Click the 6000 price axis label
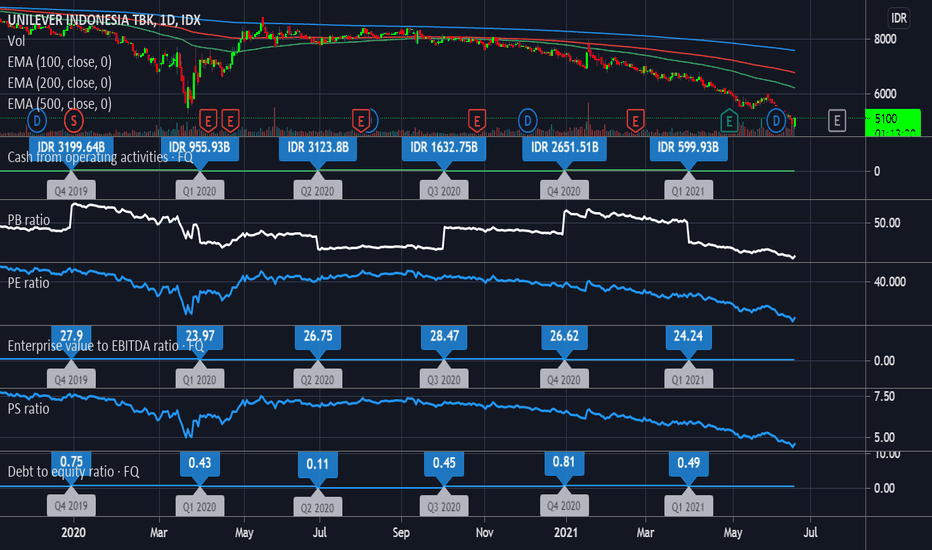The height and width of the screenshot is (550, 932). pyautogui.click(x=884, y=94)
